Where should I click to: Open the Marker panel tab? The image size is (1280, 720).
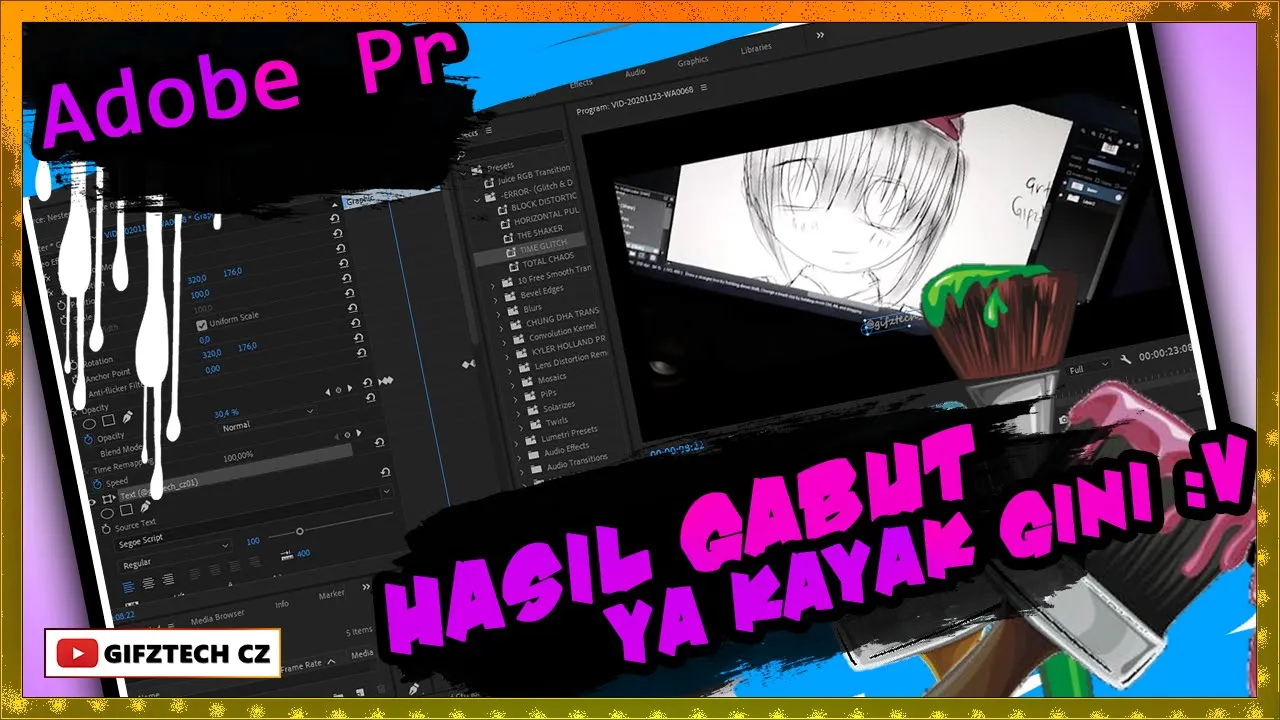[x=331, y=595]
